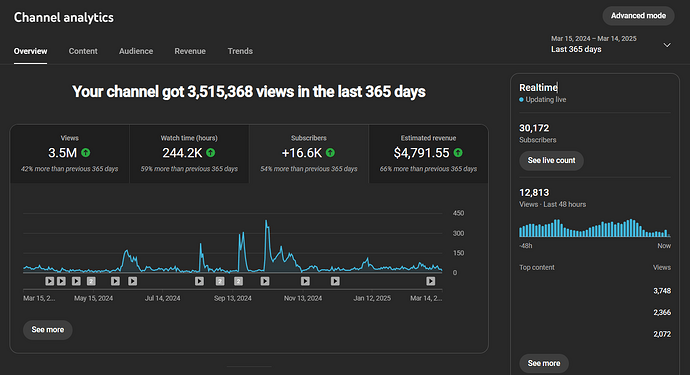Screen dimensions: 690x375
Task: Click See more in the Realtime panel
Action: pyautogui.click(x=544, y=363)
